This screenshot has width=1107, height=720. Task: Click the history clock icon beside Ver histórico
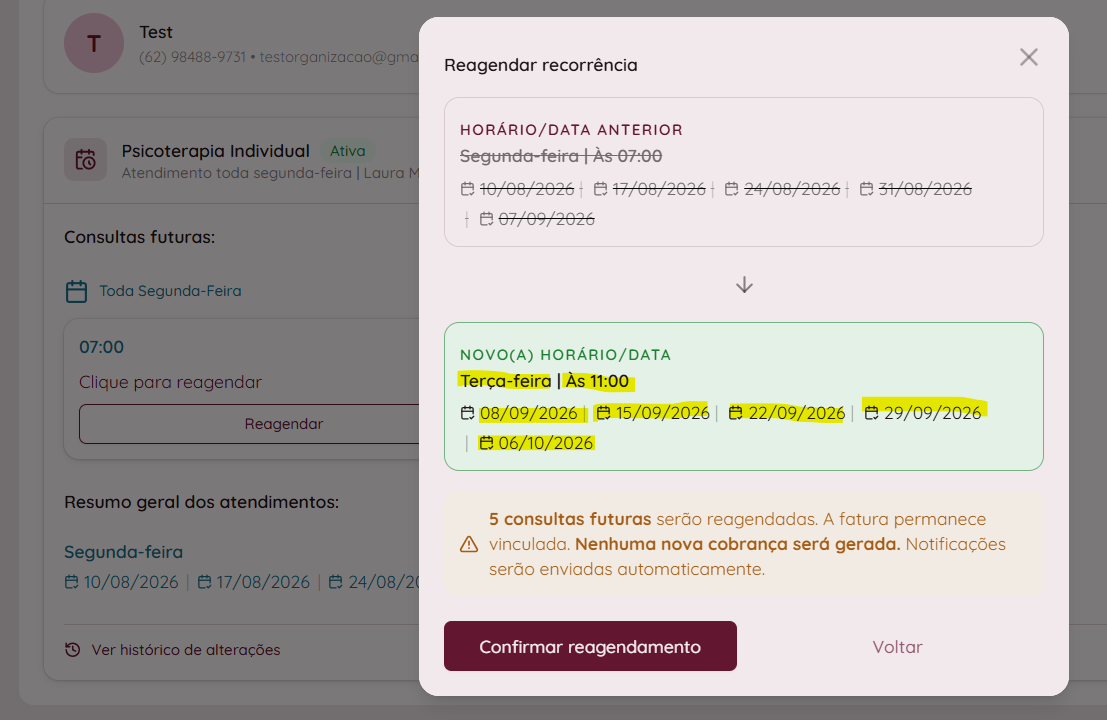[73, 649]
